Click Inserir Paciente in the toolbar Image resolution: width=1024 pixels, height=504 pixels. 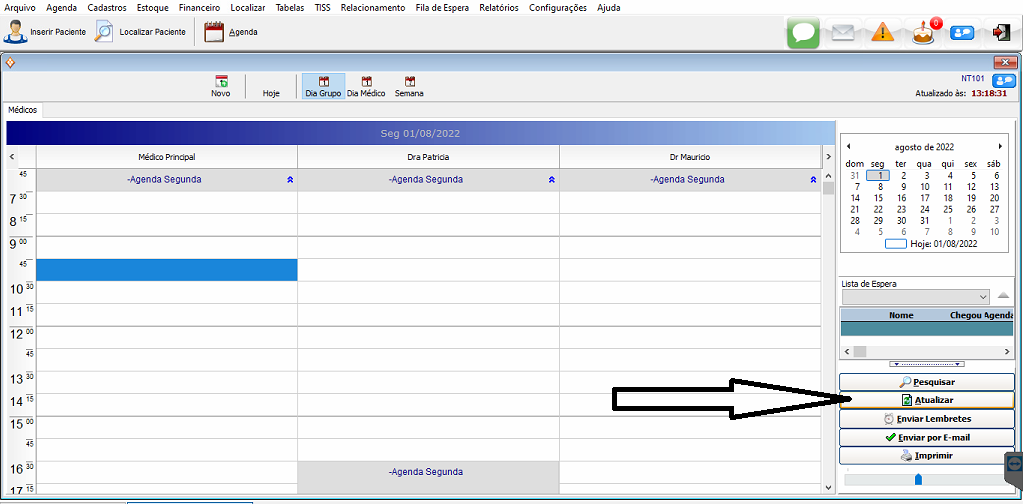click(45, 32)
